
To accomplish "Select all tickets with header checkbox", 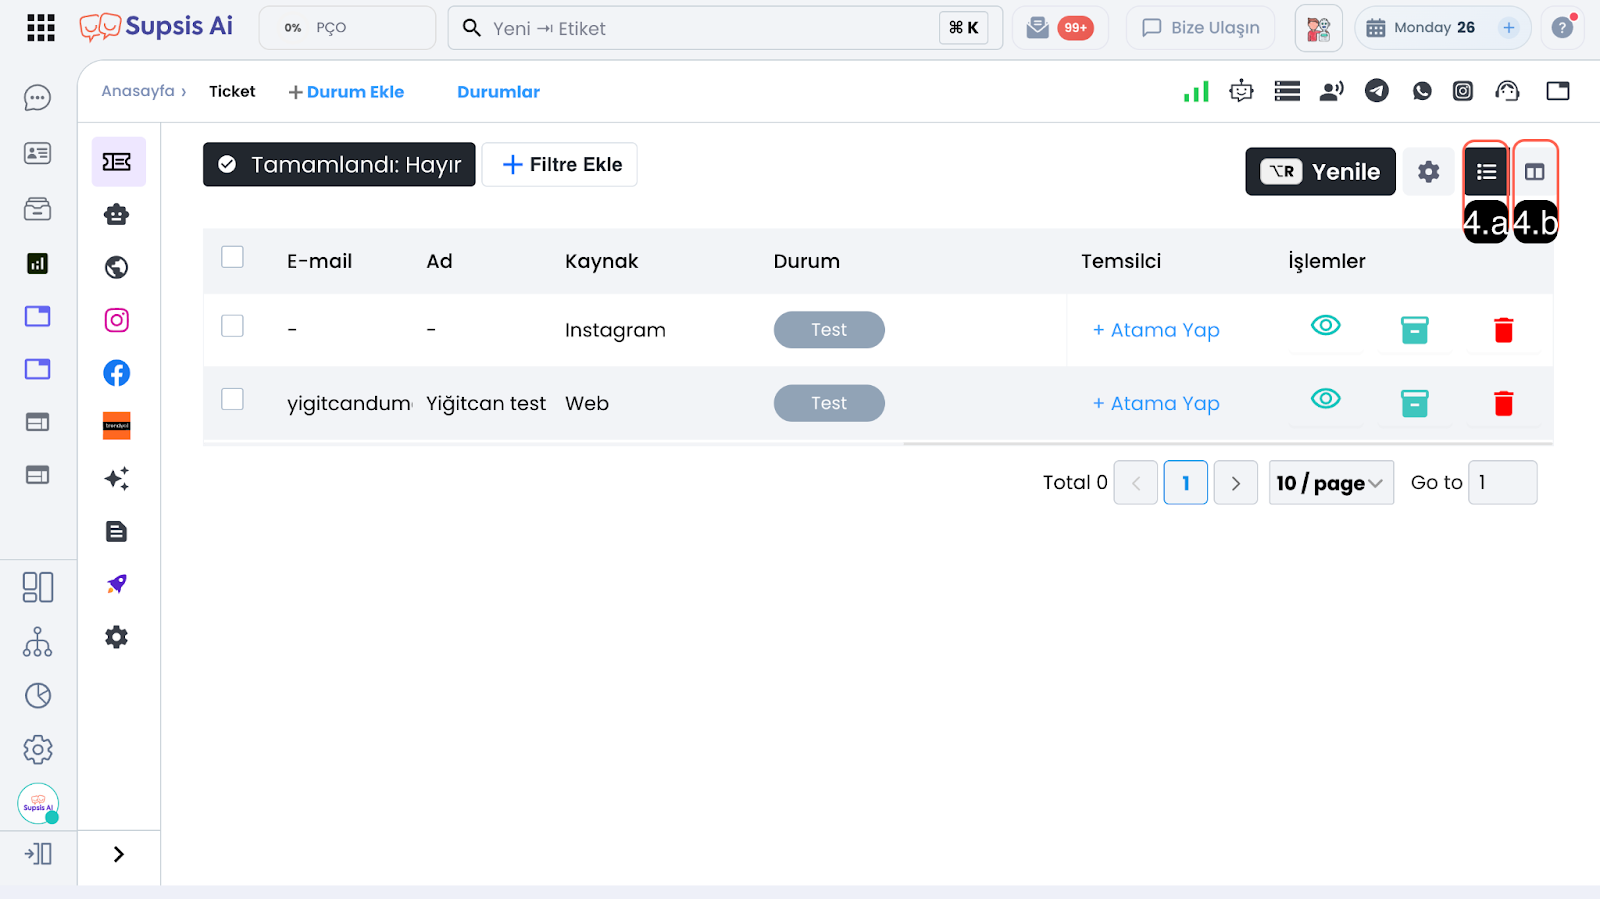I will (232, 257).
